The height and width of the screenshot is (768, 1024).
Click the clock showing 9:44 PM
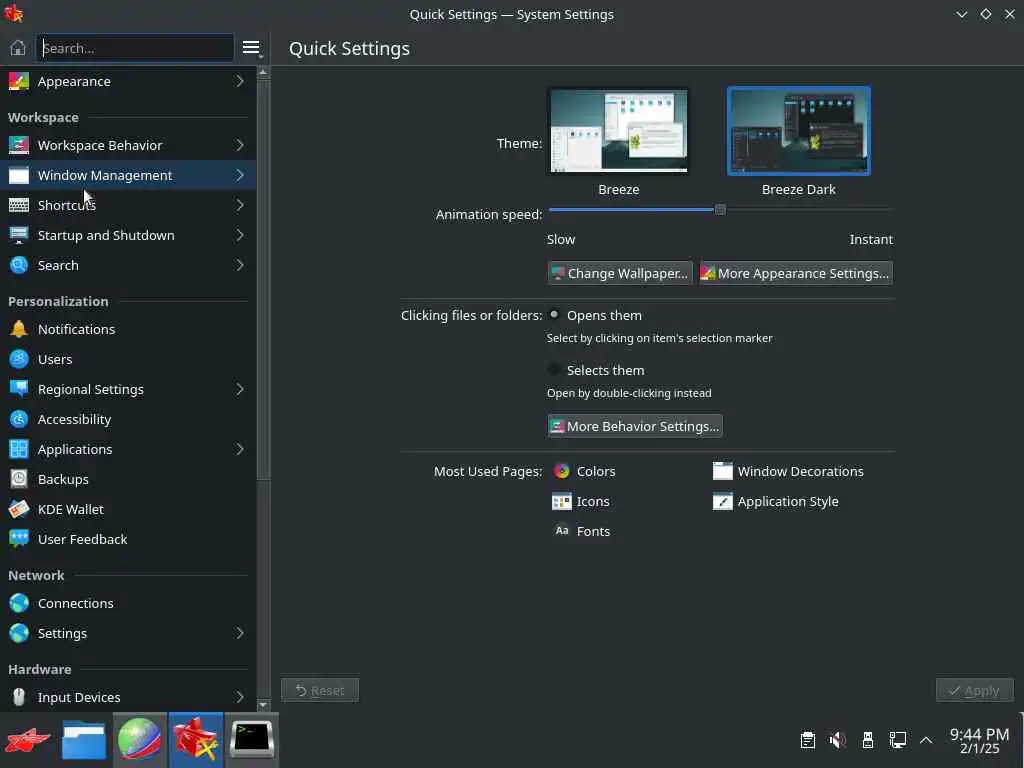click(979, 735)
